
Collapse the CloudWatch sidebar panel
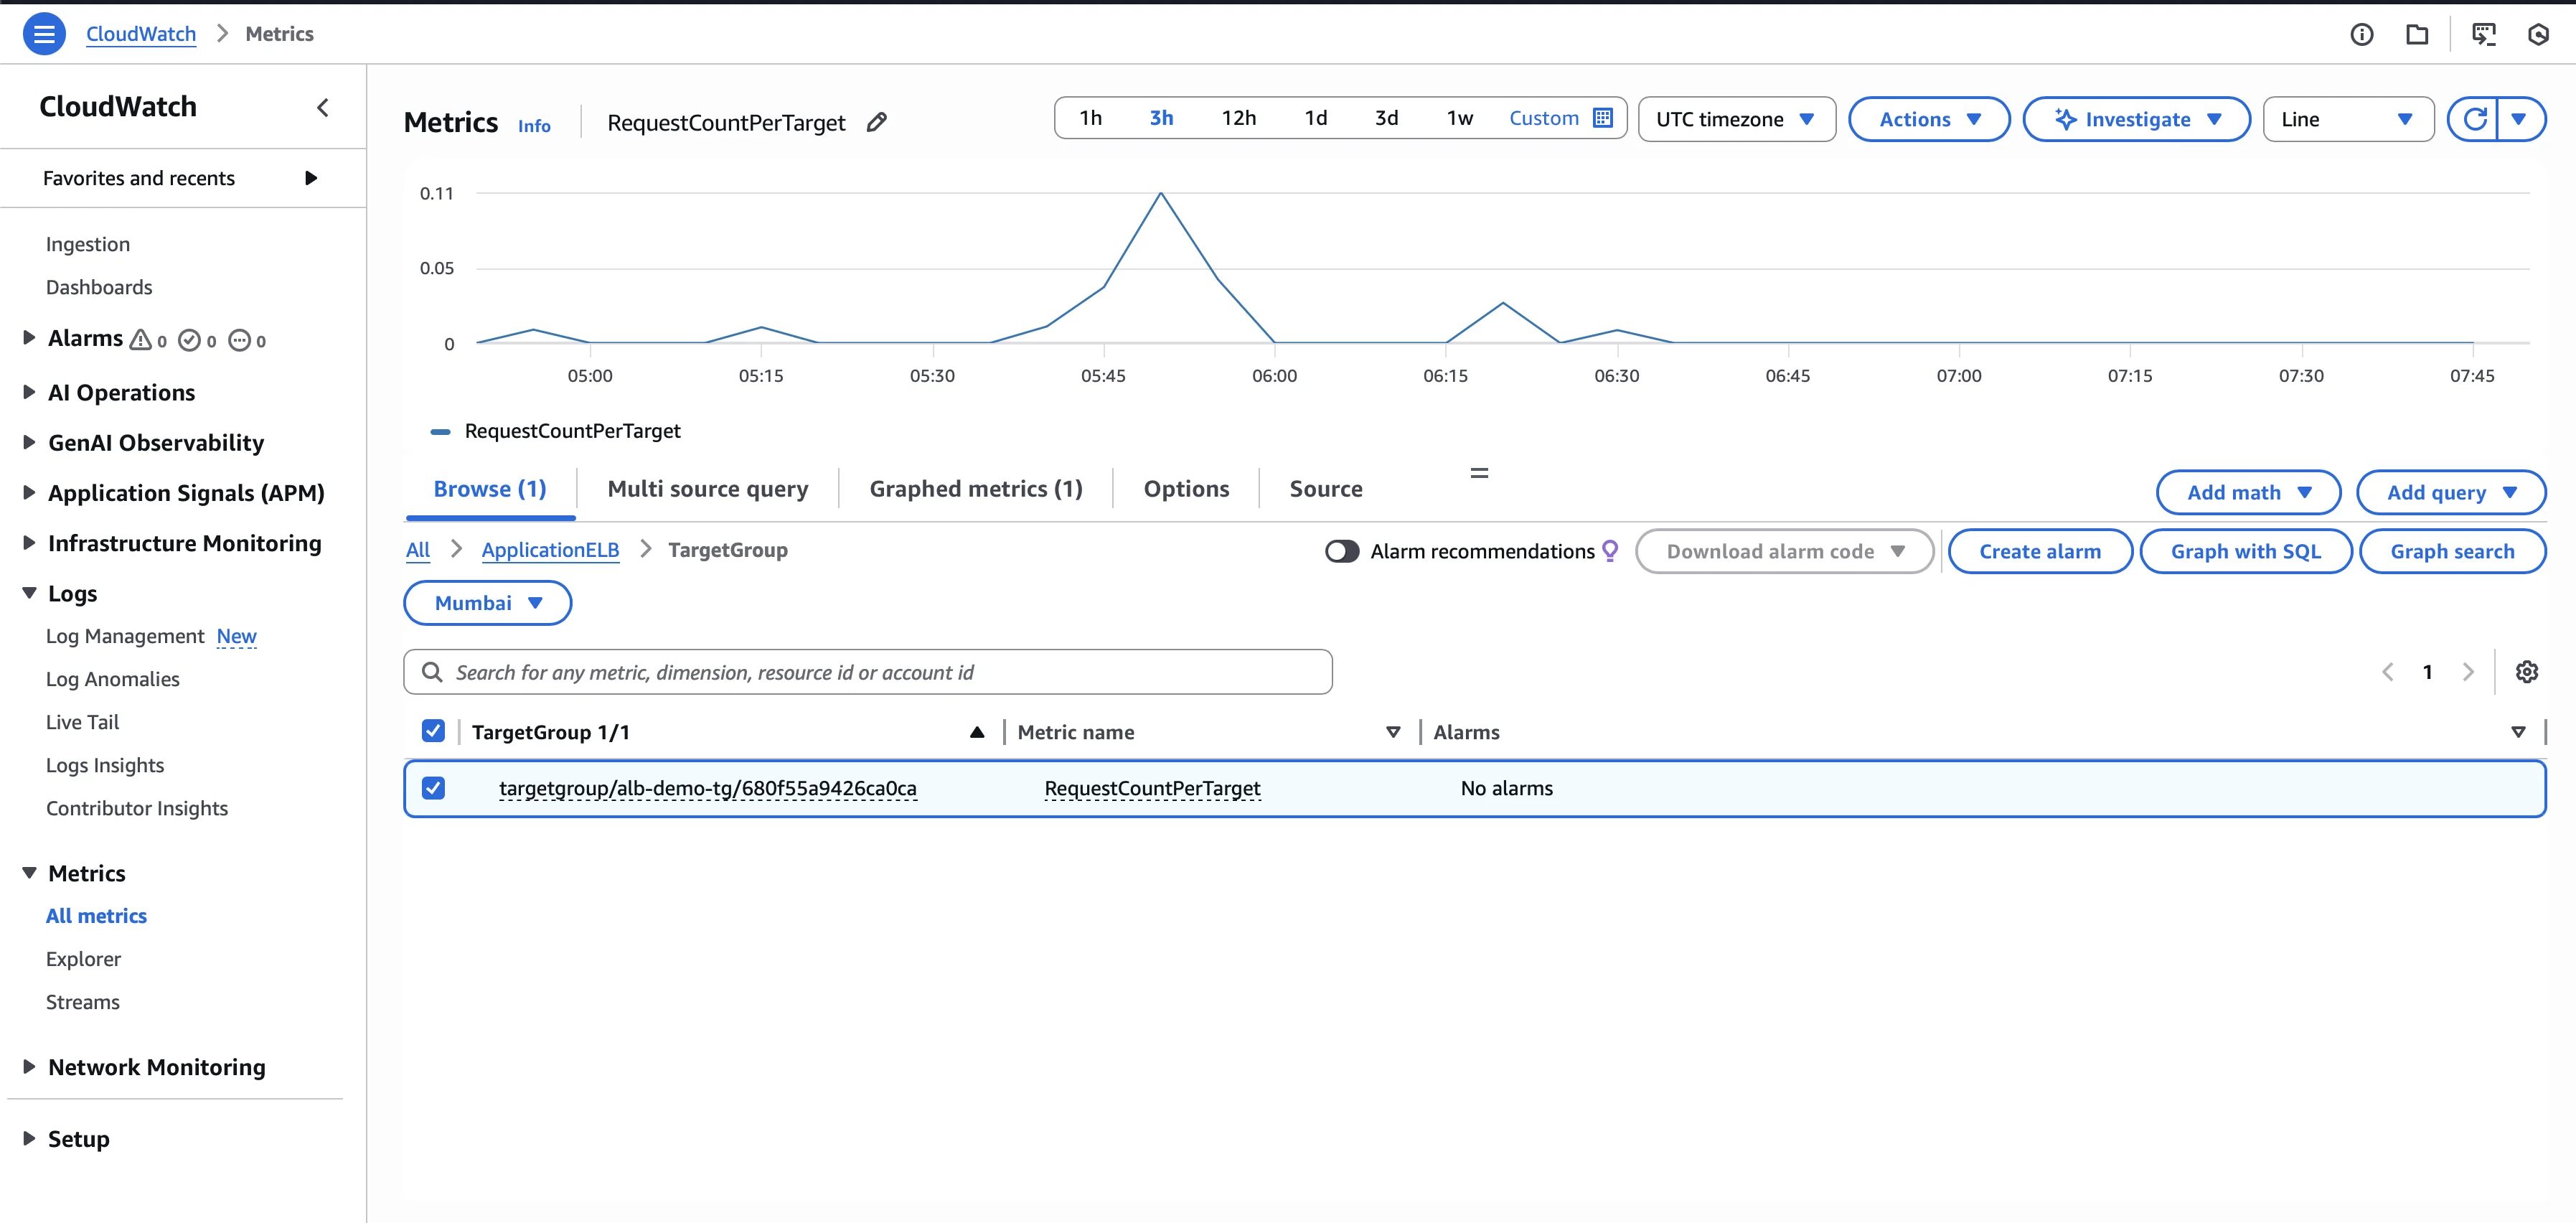(323, 107)
